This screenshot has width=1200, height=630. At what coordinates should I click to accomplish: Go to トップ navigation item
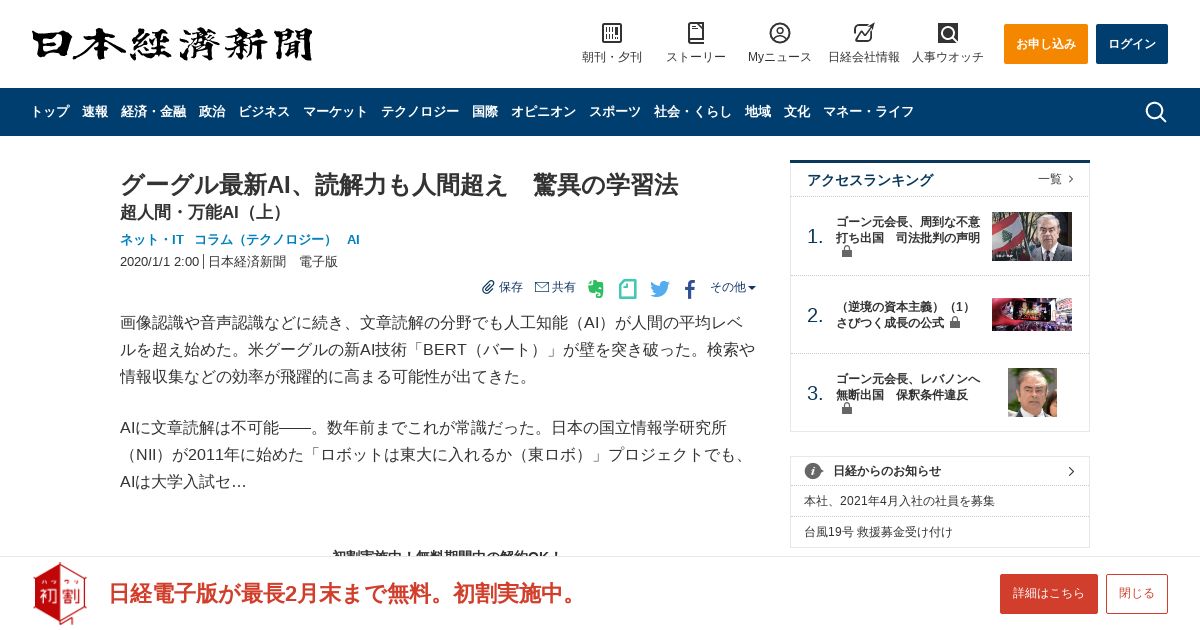(50, 112)
